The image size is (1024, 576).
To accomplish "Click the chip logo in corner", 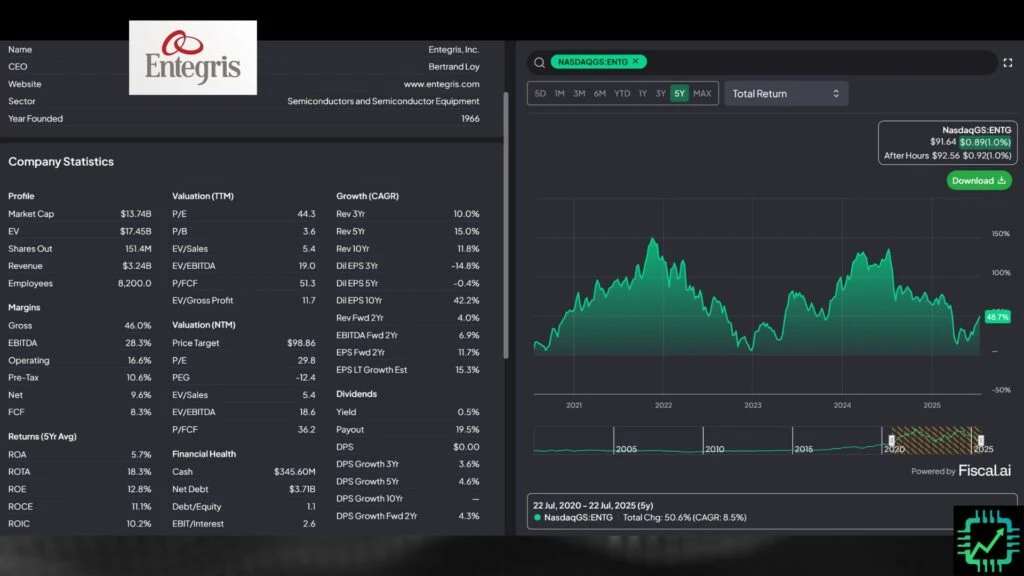I will point(988,541).
